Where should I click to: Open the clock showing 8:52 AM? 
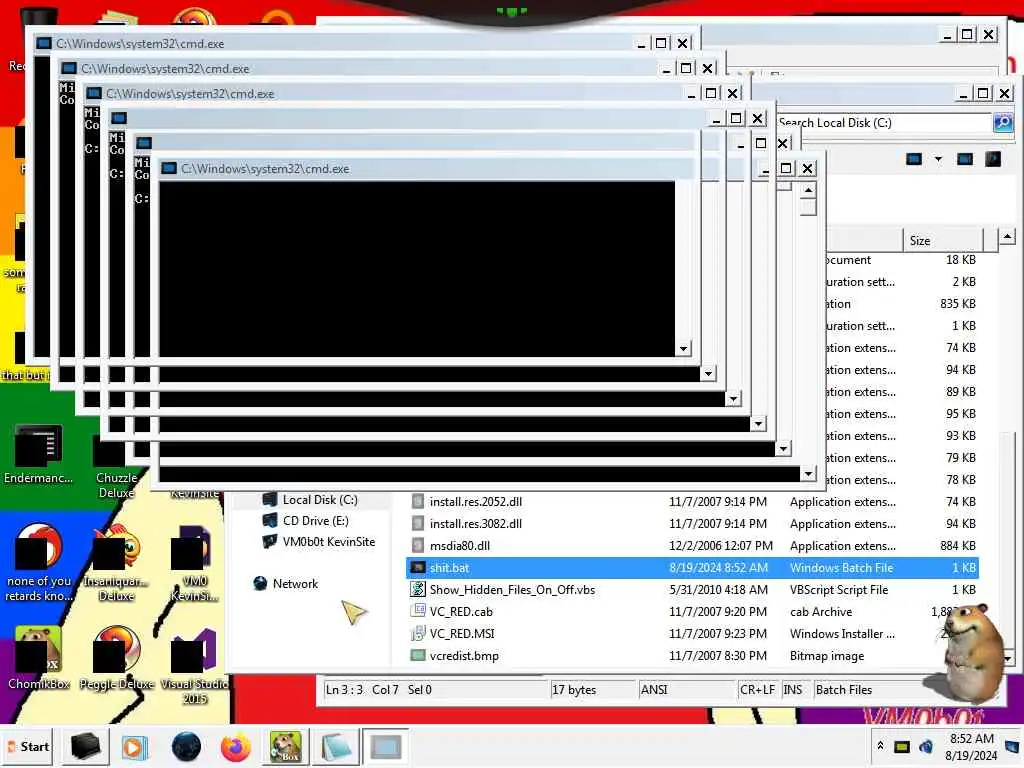pyautogui.click(x=971, y=746)
